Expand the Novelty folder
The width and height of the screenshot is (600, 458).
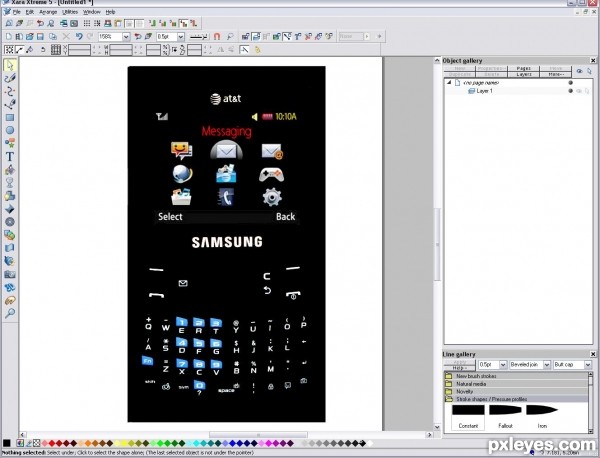click(448, 391)
